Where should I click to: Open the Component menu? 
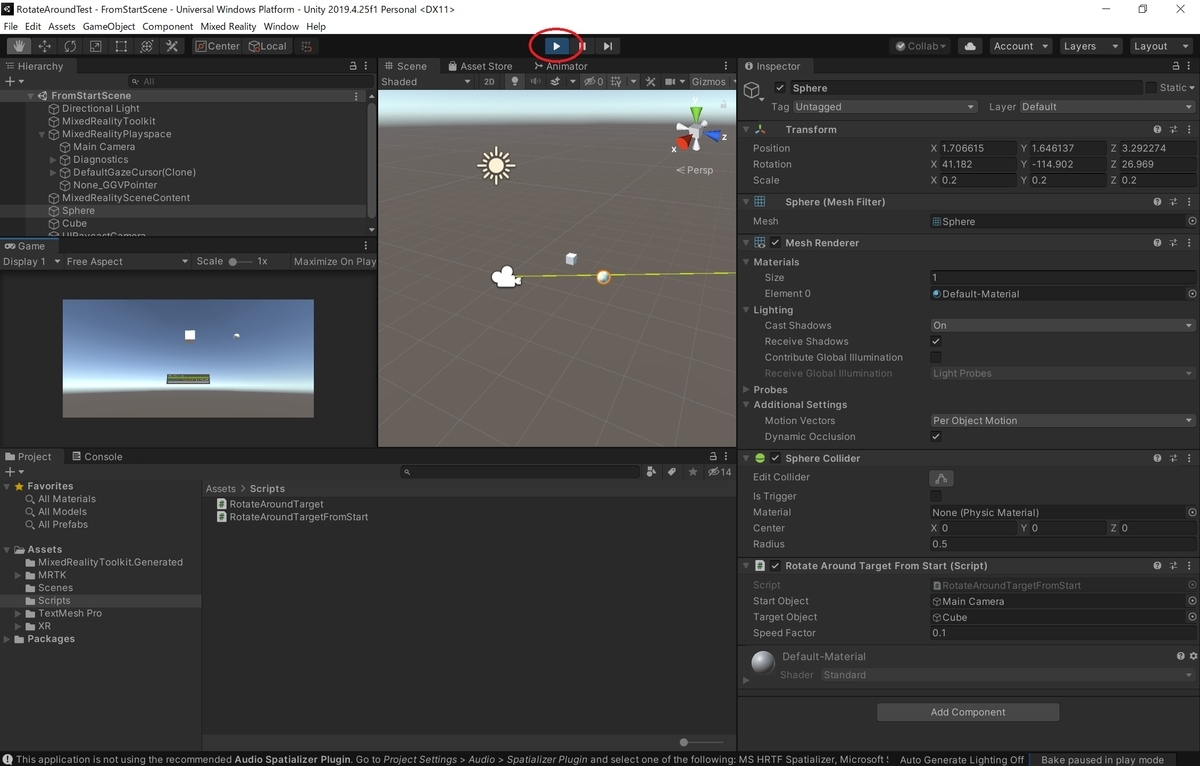168,26
